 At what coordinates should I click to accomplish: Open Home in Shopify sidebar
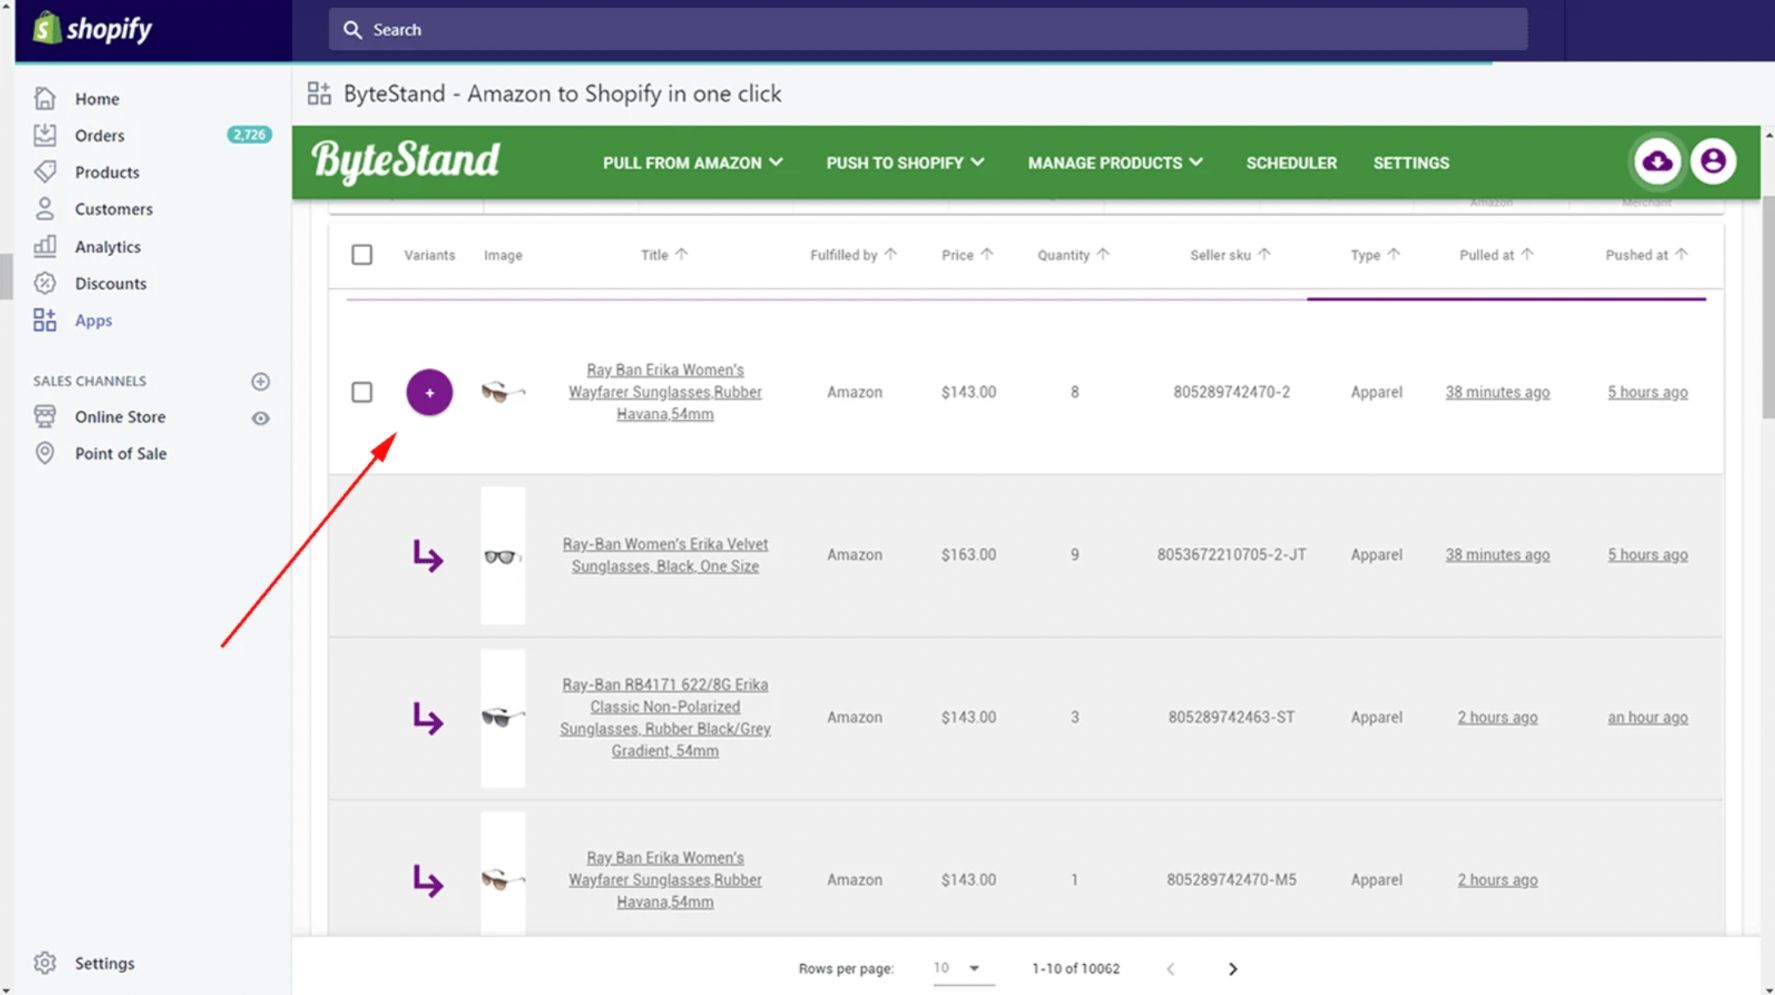(96, 99)
